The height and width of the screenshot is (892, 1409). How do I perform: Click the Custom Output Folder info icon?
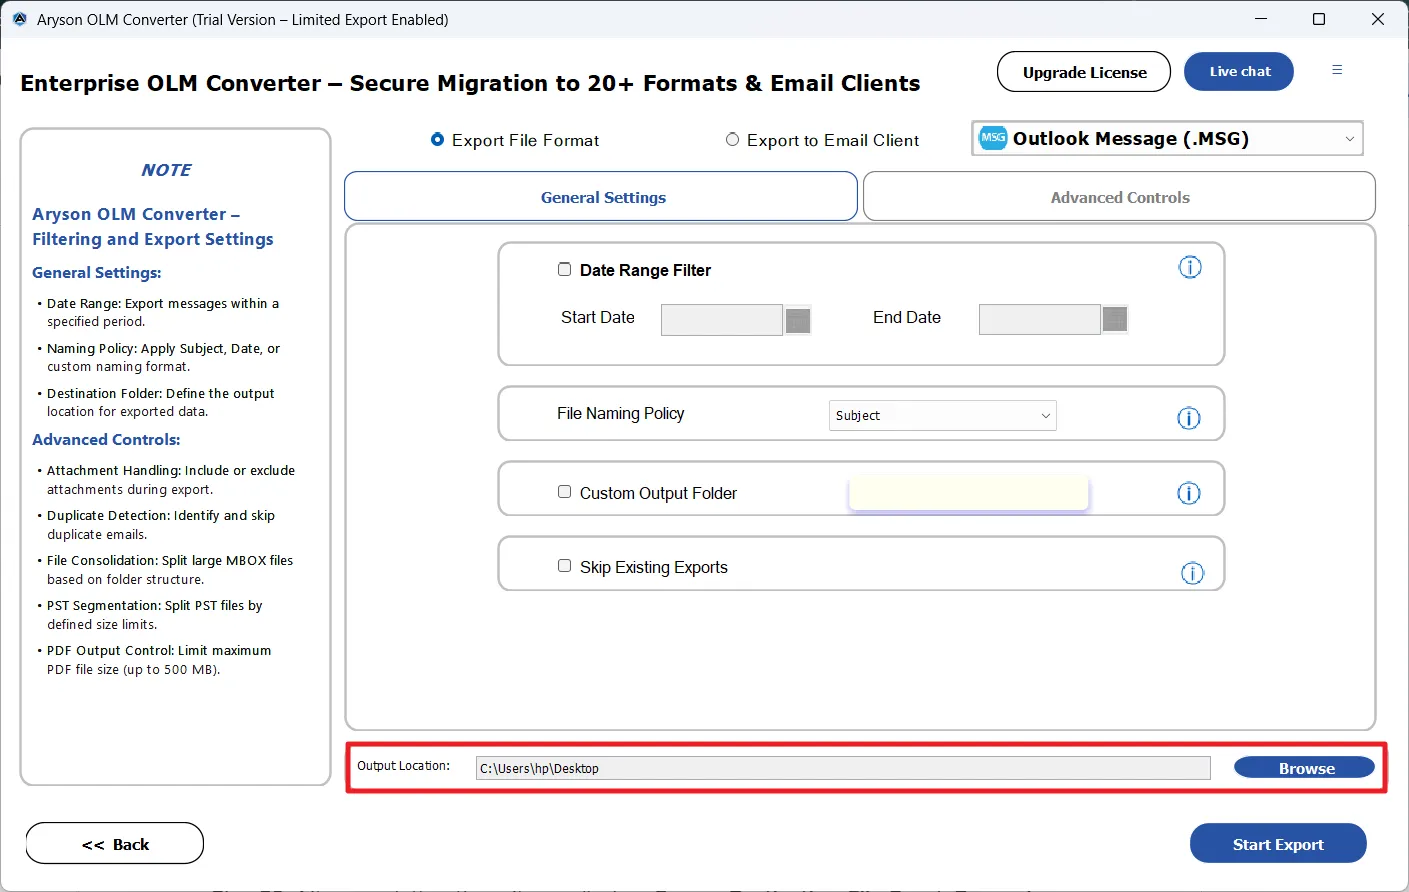coord(1188,493)
